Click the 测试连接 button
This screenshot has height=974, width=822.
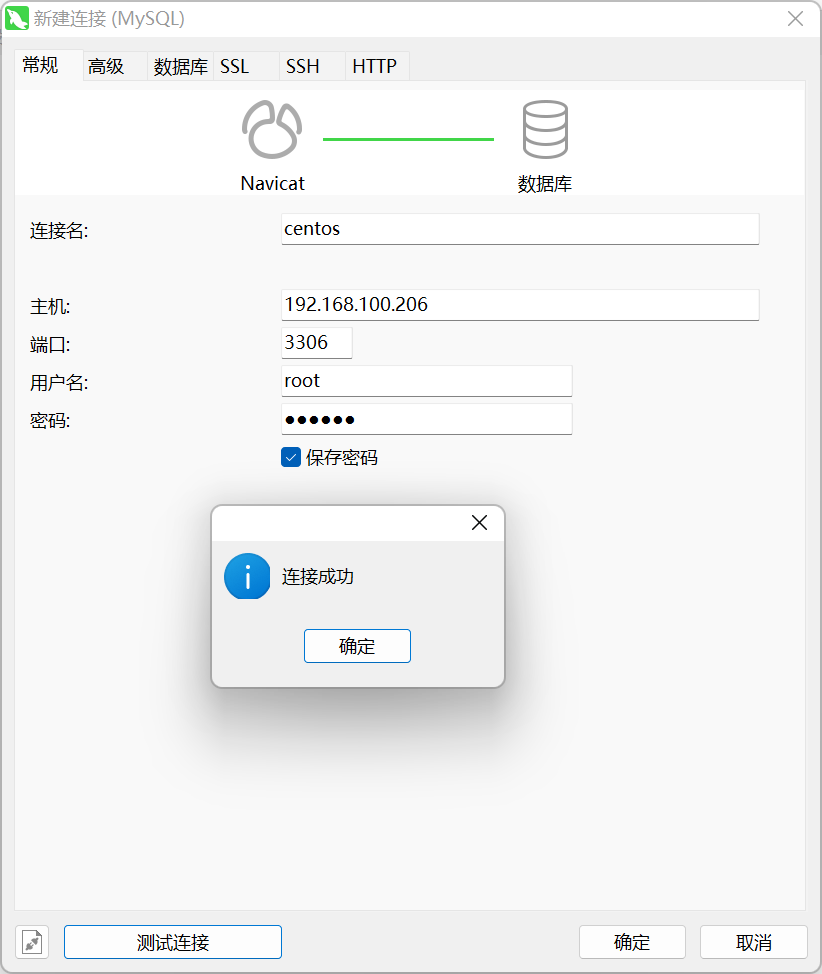tap(173, 942)
